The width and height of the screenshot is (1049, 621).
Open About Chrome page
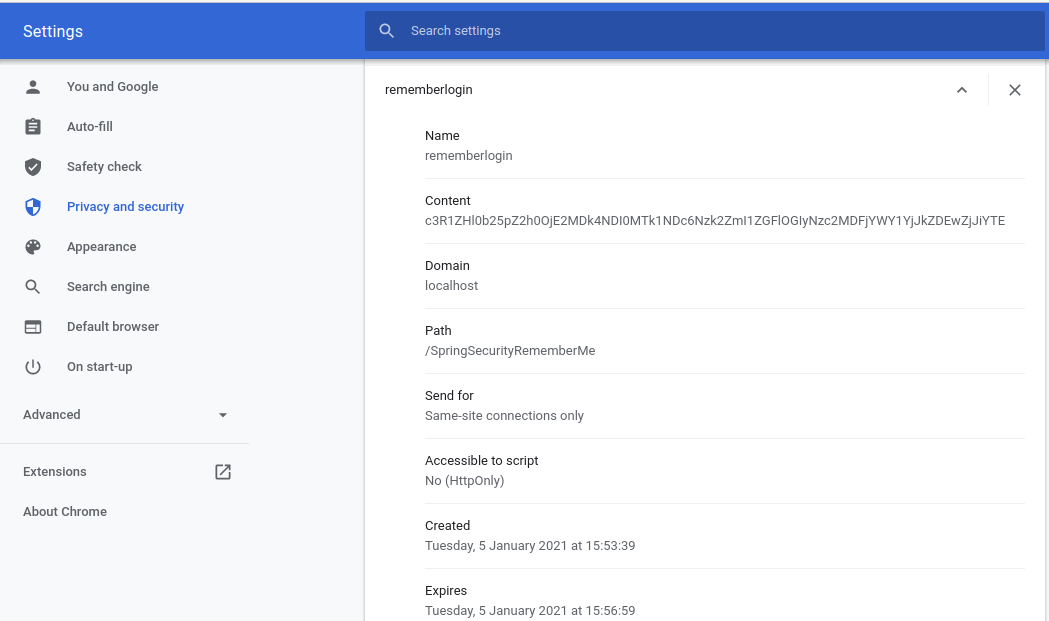(x=65, y=512)
